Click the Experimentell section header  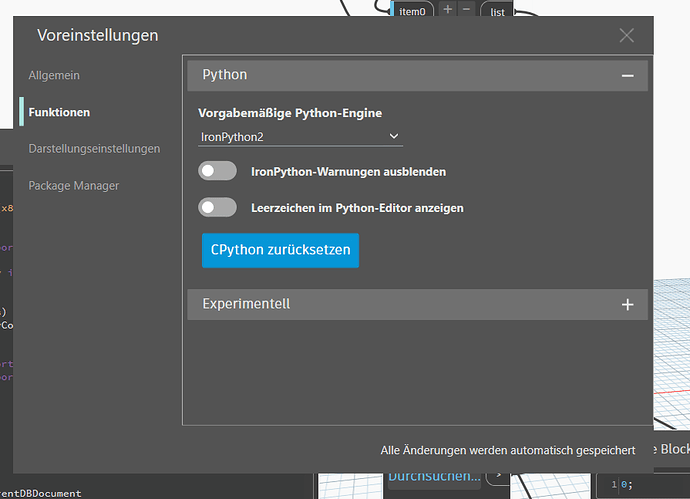click(417, 305)
